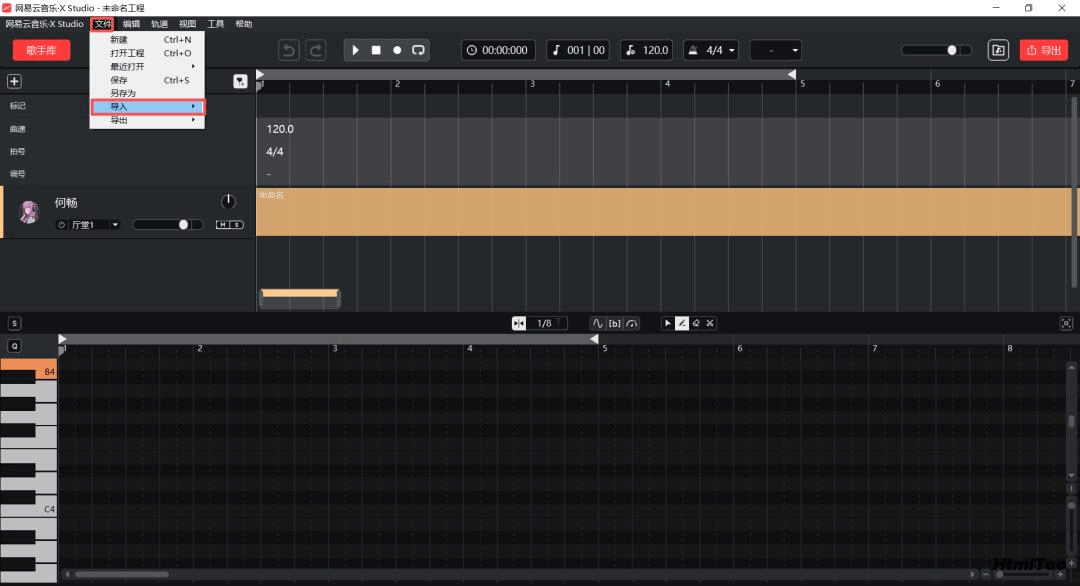1080x586 pixels.
Task: Click the red 导出 export button
Action: click(1043, 50)
